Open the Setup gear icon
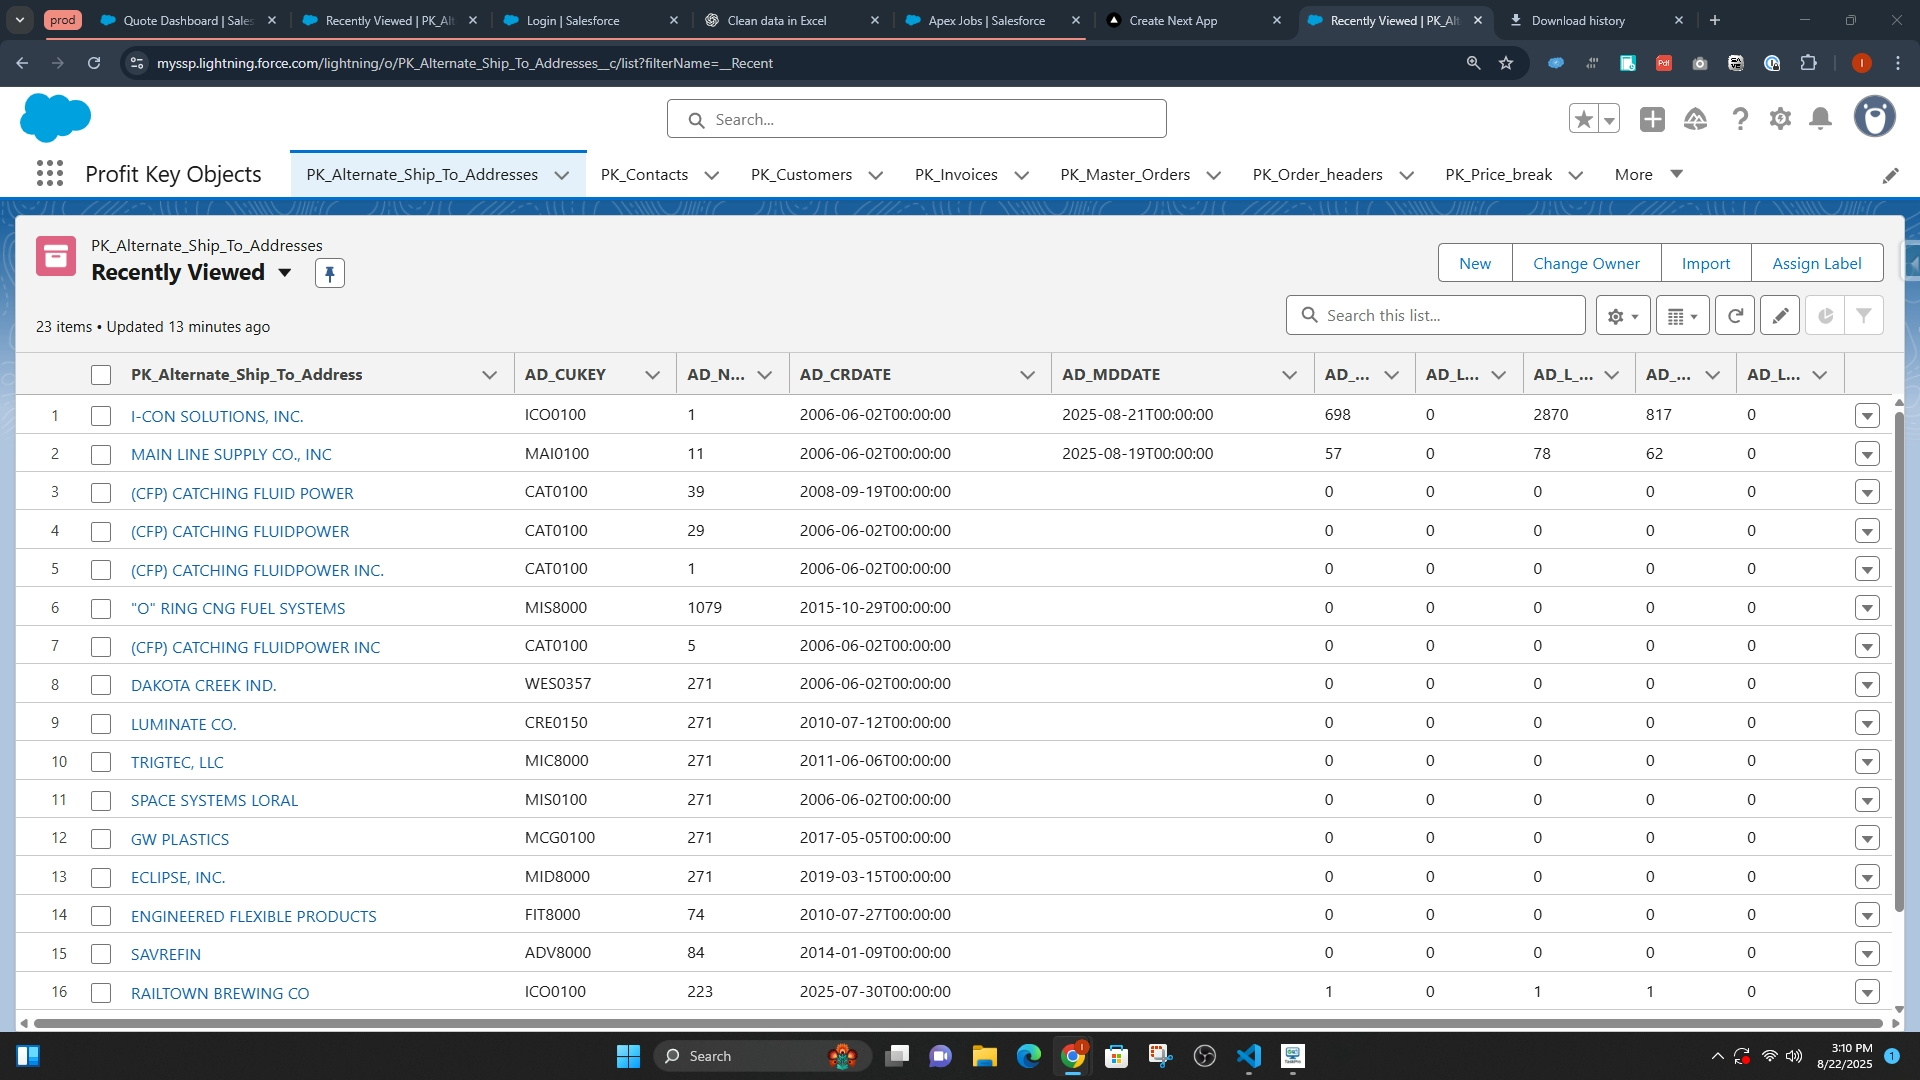Screen dimensions: 1920x1080 (x=1780, y=120)
